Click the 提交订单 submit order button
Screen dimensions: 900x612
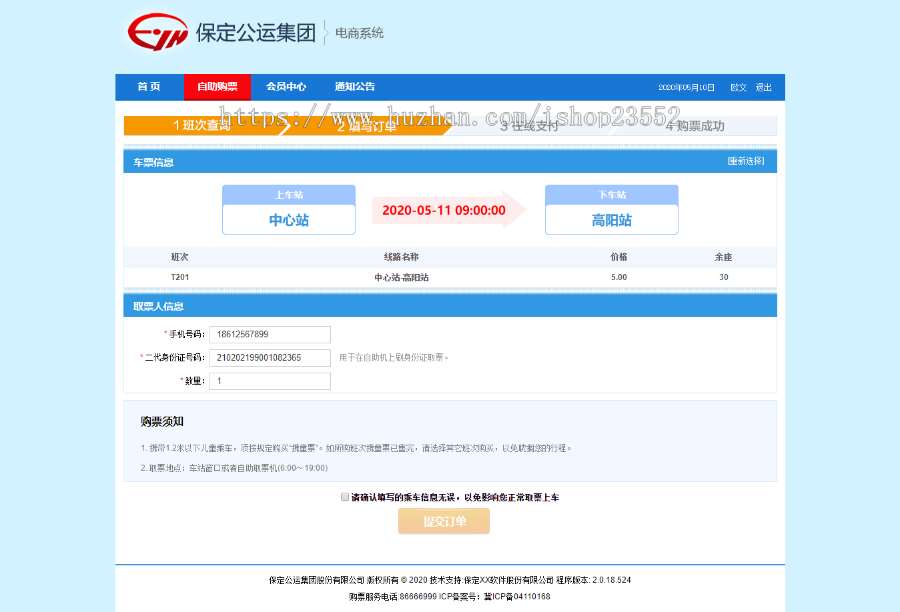[x=444, y=520]
